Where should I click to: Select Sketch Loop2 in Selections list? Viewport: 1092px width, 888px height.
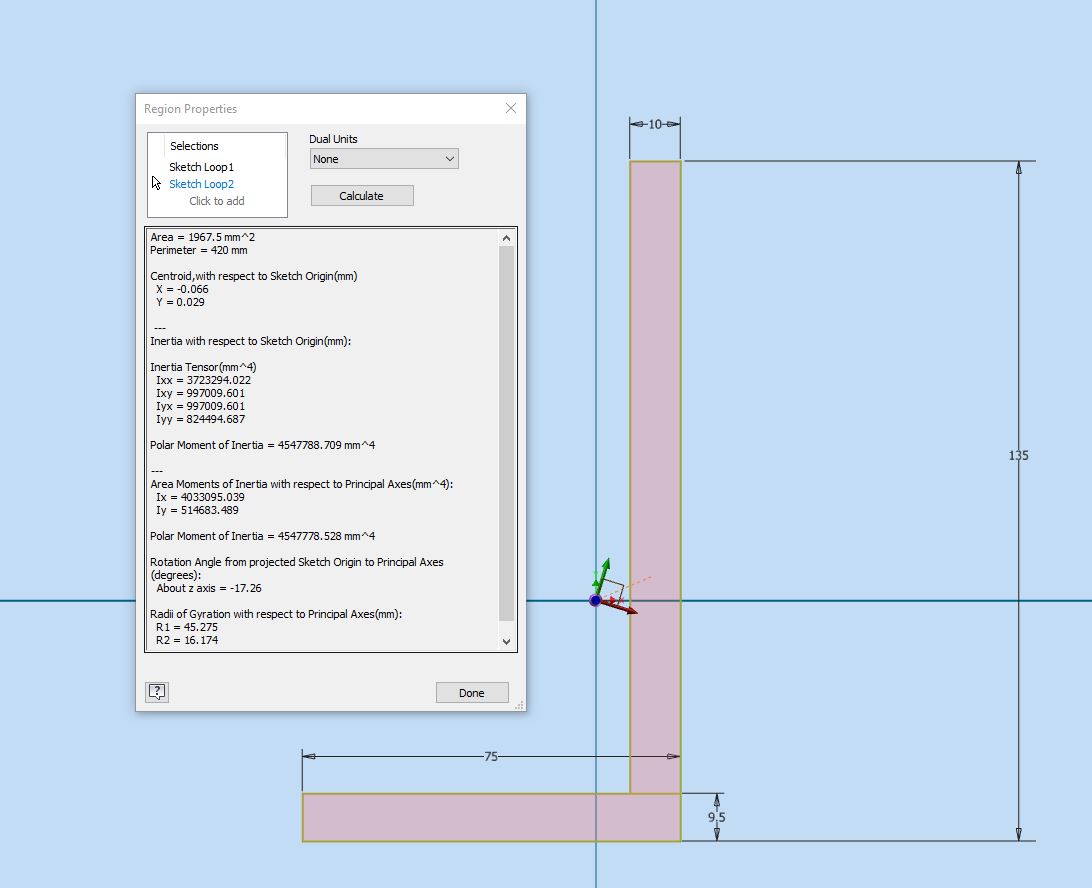[201, 184]
